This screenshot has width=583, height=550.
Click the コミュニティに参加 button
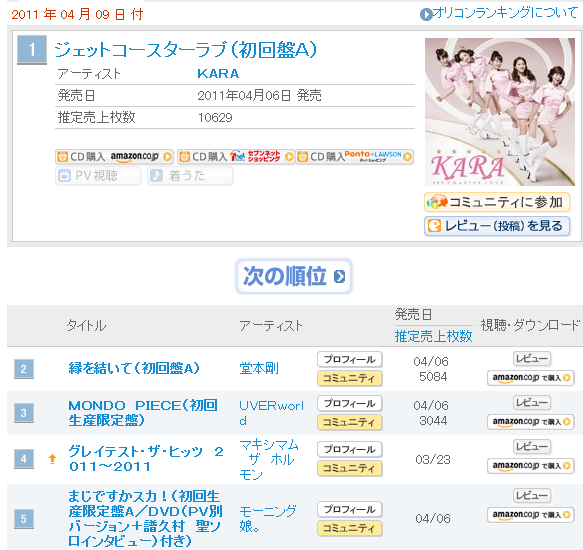click(x=497, y=202)
